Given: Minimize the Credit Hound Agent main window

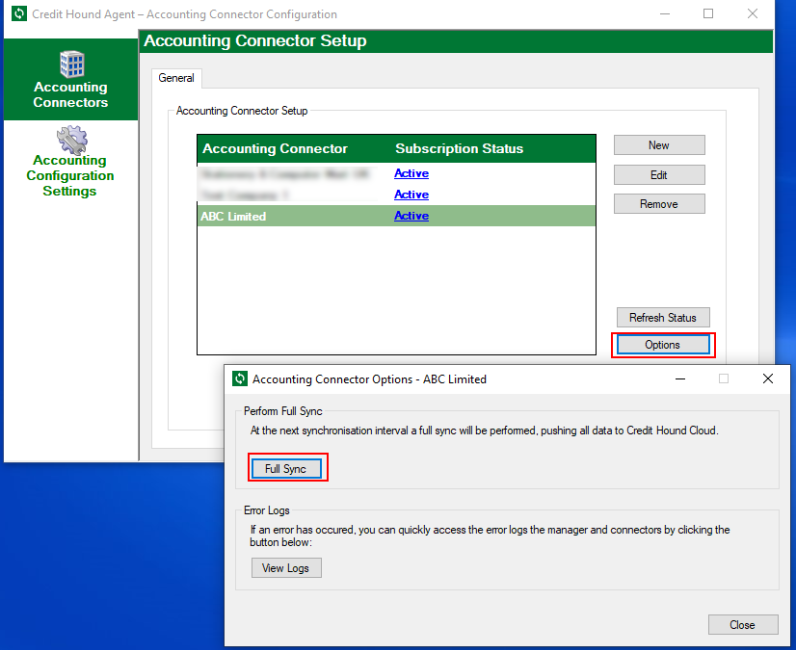Looking at the screenshot, I should pos(665,14).
